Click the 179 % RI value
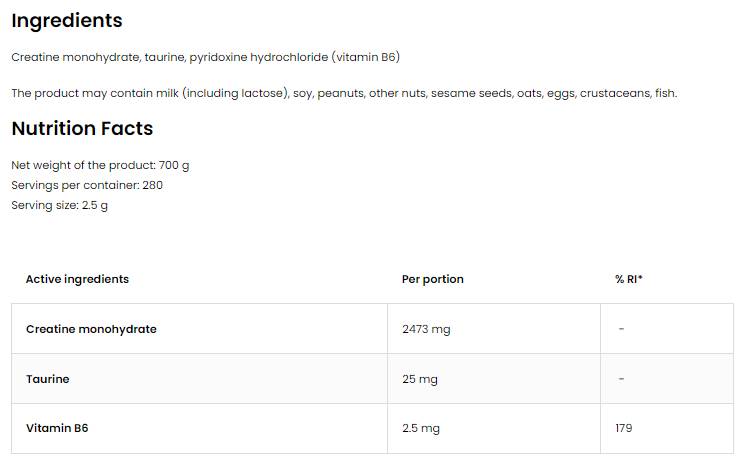Image resolution: width=745 pixels, height=465 pixels. pyautogui.click(x=624, y=428)
